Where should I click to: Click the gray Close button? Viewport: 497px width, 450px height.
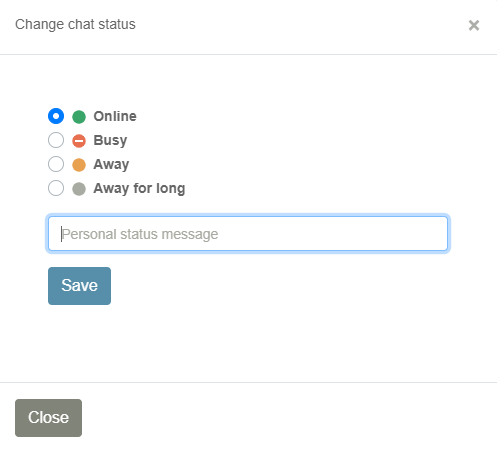click(x=48, y=418)
